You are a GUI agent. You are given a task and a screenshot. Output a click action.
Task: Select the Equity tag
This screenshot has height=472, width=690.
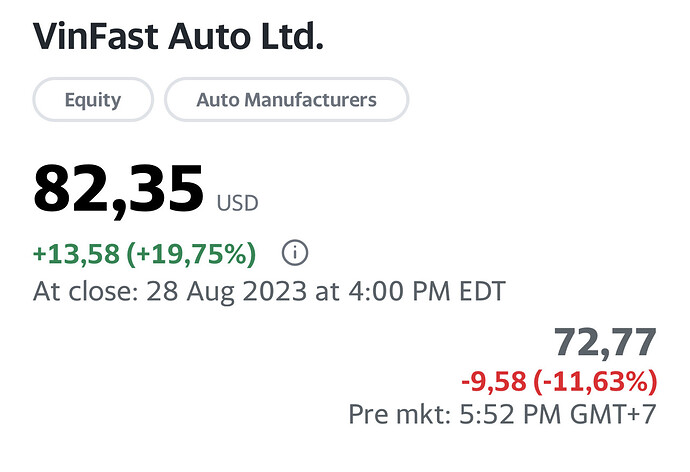tap(93, 100)
